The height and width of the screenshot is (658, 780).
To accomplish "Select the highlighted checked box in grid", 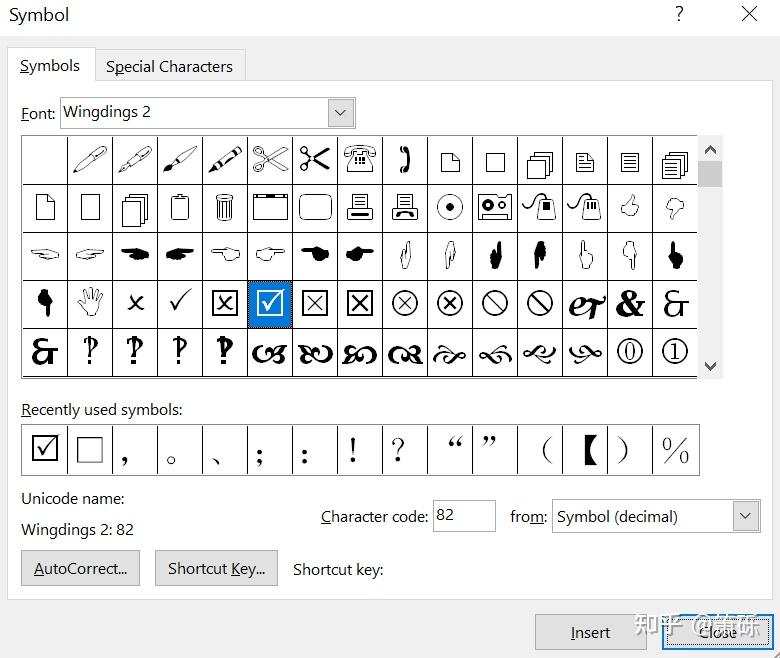I will click(270, 303).
